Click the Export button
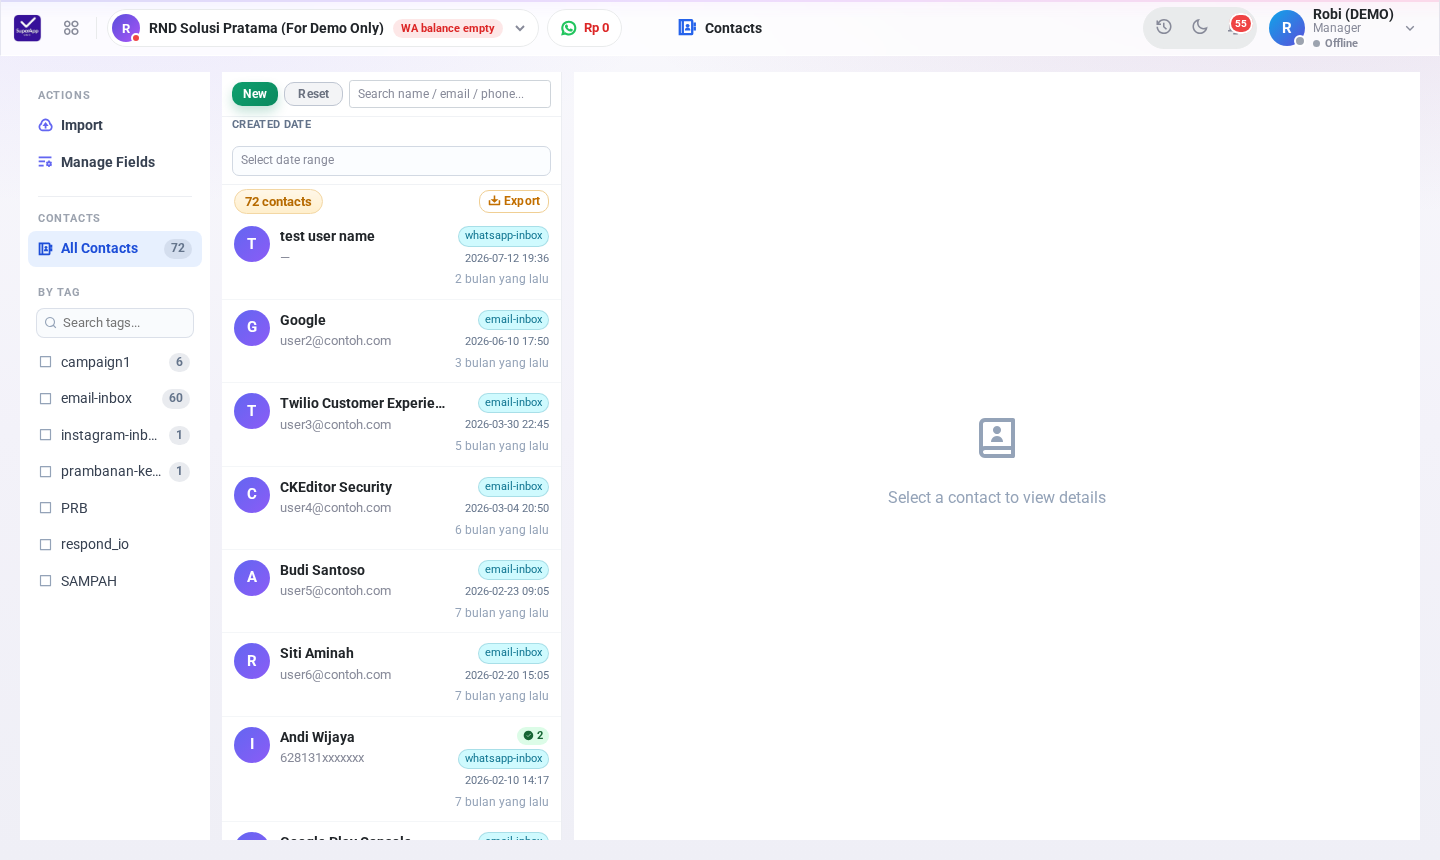Image resolution: width=1440 pixels, height=860 pixels. click(514, 201)
